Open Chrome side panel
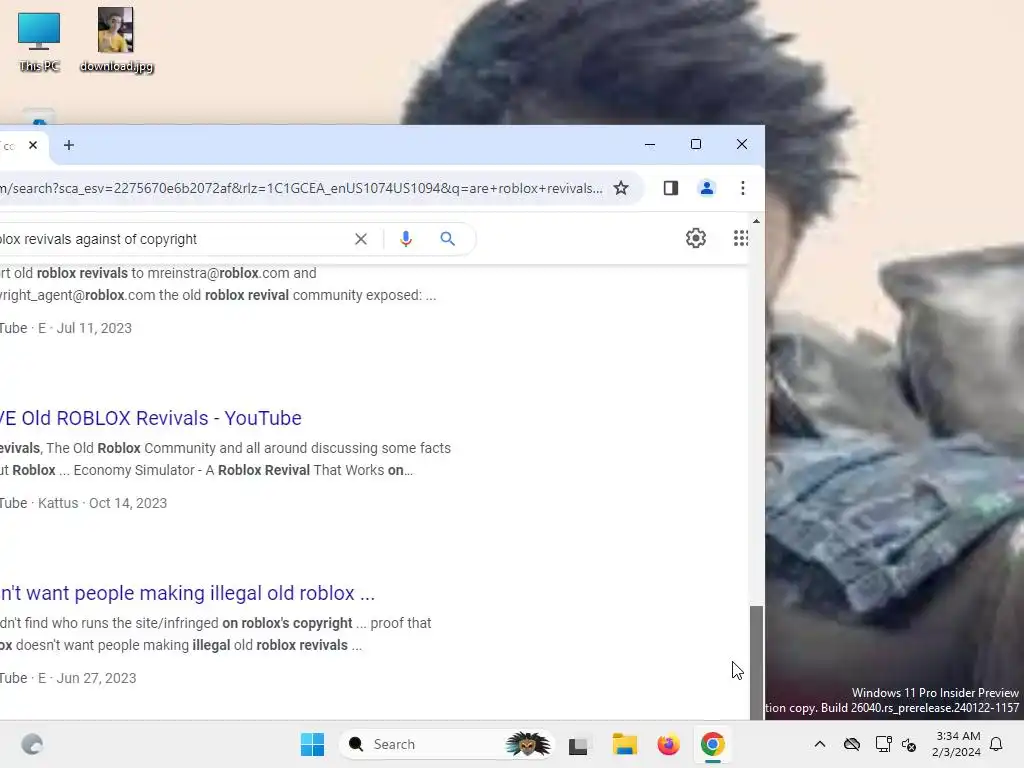The image size is (1024, 768). (x=671, y=188)
